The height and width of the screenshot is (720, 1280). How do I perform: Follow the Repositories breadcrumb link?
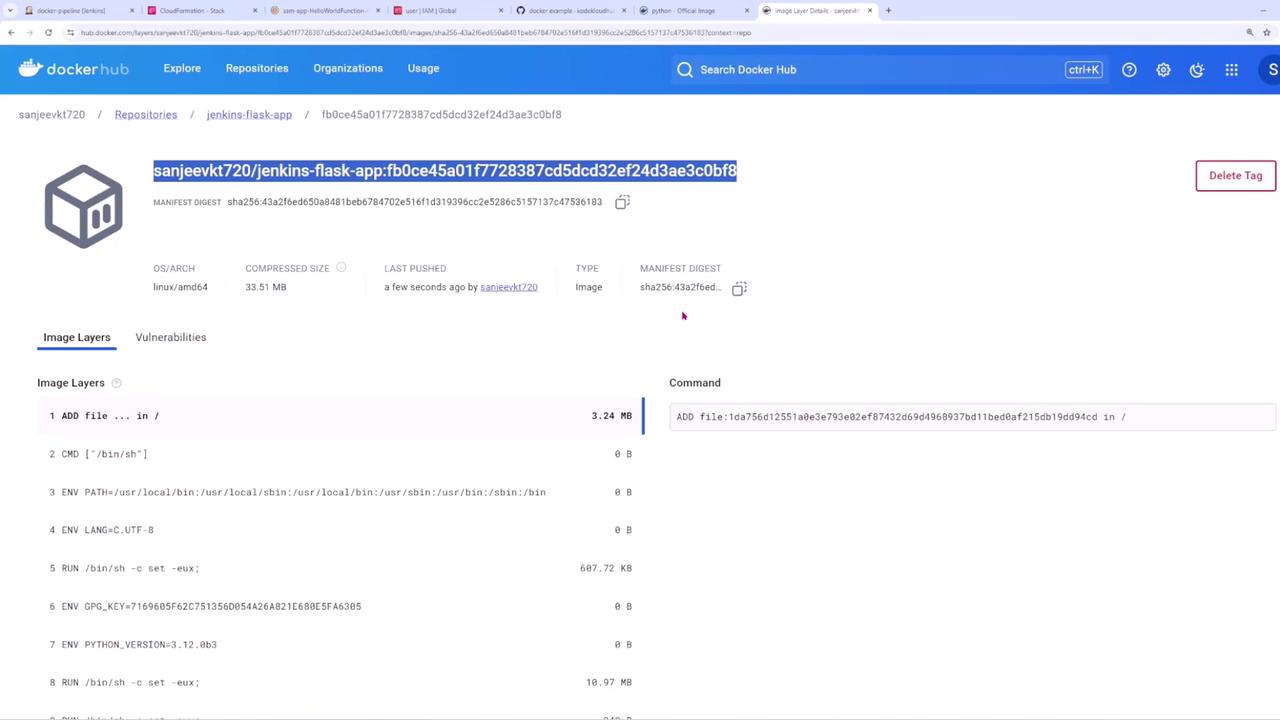(x=146, y=114)
